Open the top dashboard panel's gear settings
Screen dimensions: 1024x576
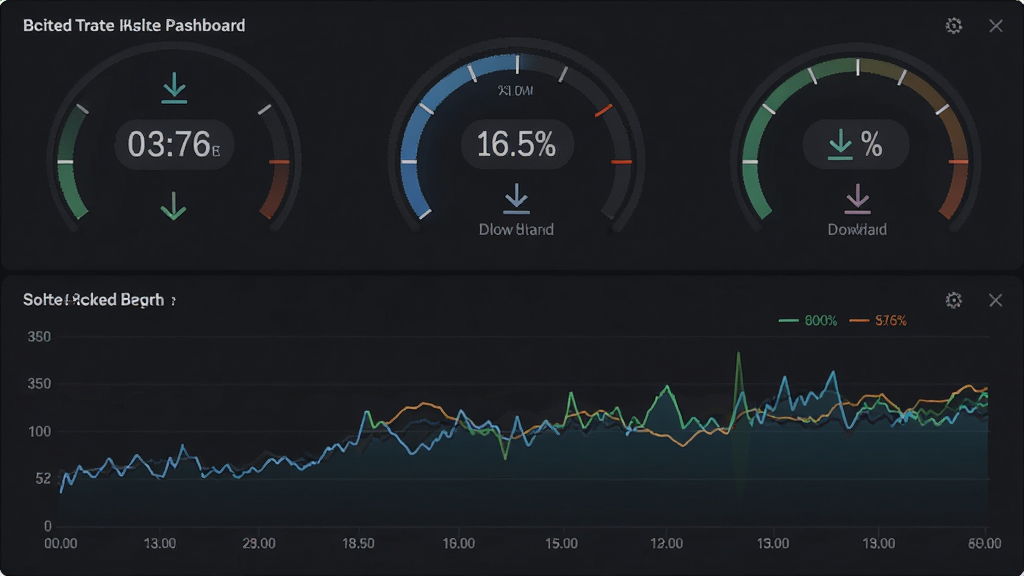953,25
